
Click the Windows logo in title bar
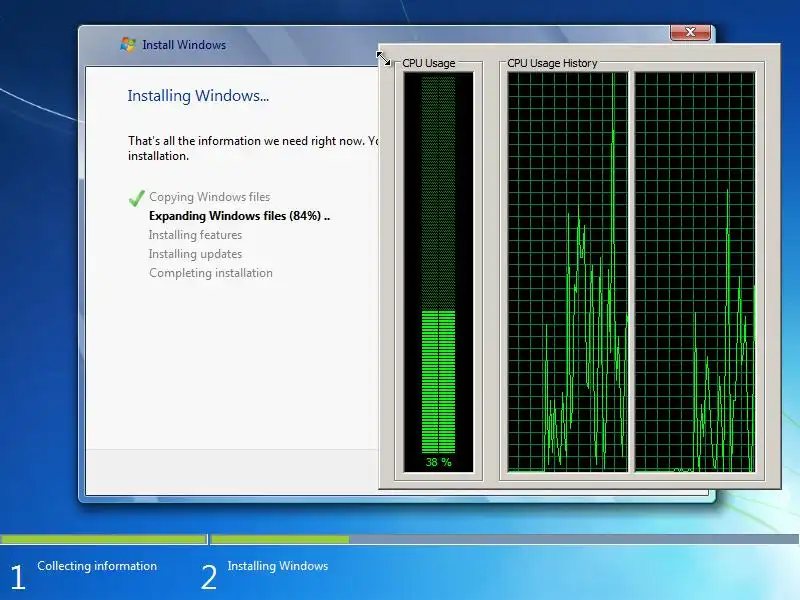click(x=128, y=44)
